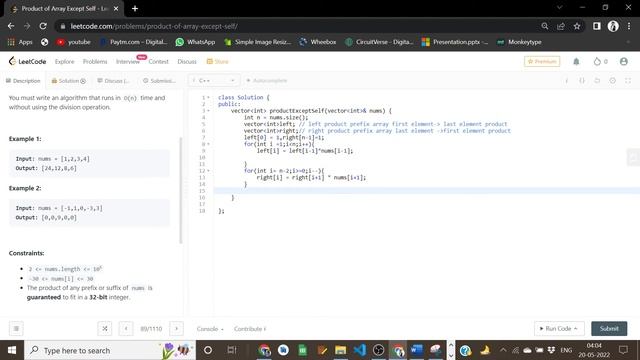The image size is (640, 360).
Task: Open the C++ language dropdown
Action: (213, 80)
